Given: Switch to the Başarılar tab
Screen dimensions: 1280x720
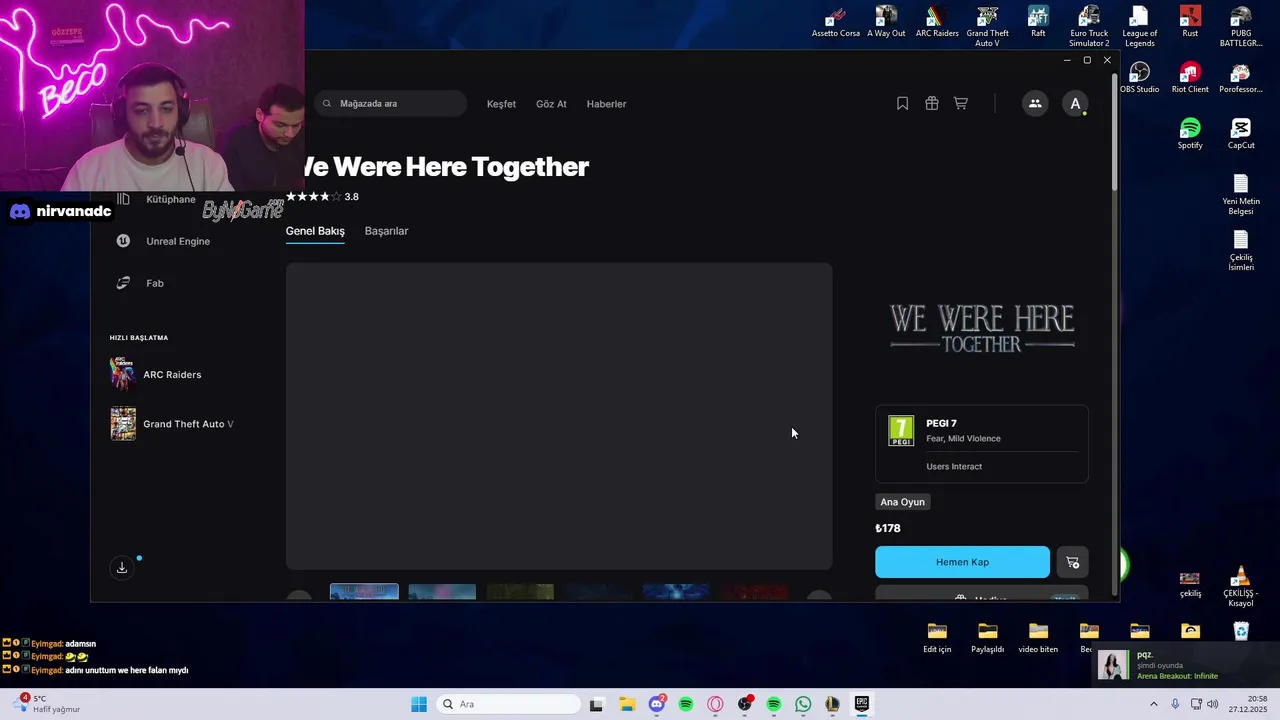Looking at the screenshot, I should coord(386,231).
